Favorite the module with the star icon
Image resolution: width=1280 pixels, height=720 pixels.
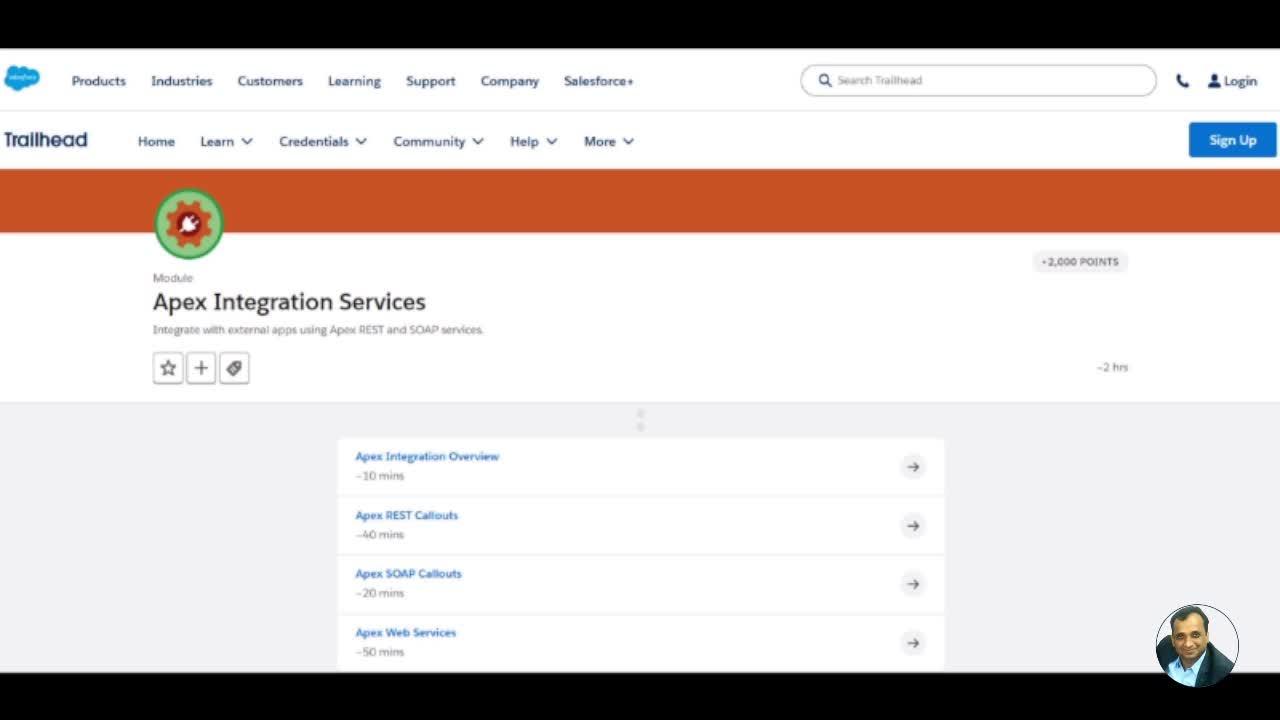168,368
